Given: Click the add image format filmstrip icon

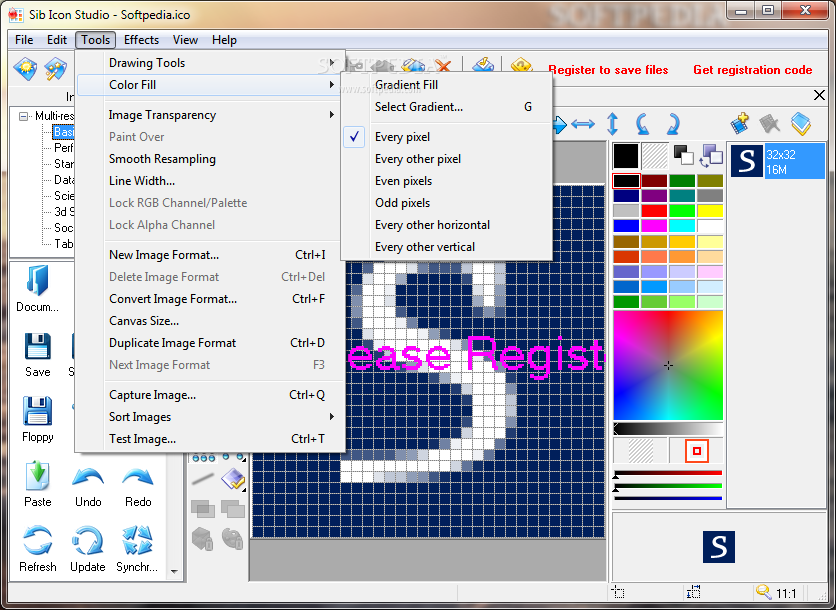Looking at the screenshot, I should pos(739,124).
